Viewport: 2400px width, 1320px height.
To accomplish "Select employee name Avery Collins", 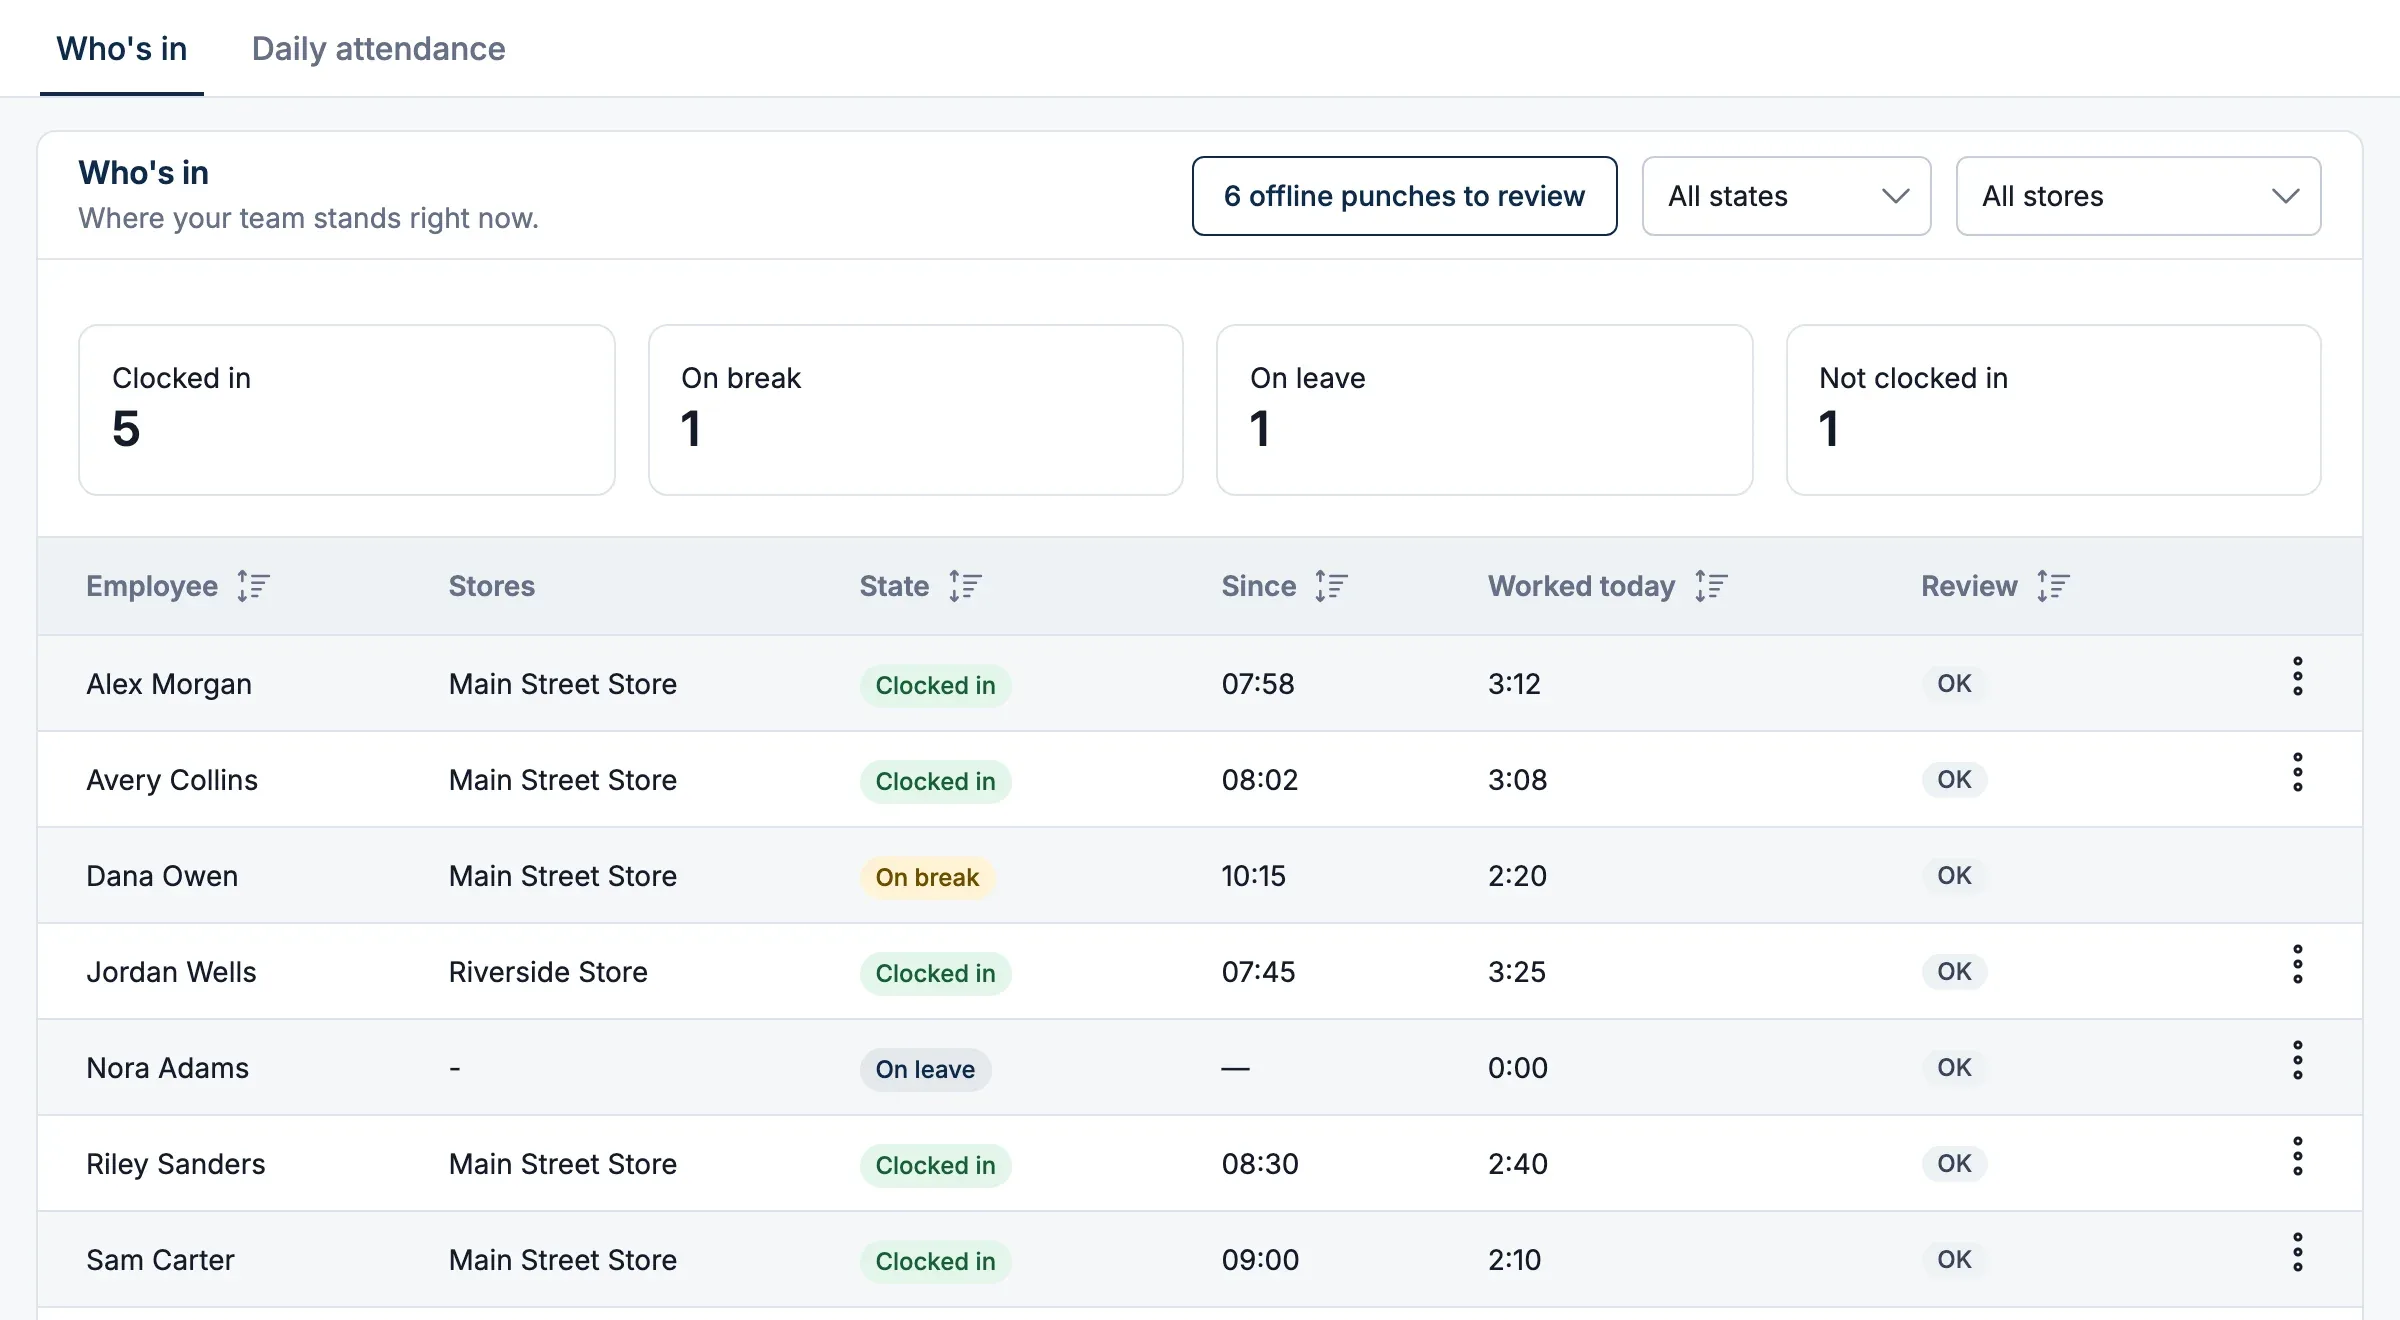I will click(172, 780).
